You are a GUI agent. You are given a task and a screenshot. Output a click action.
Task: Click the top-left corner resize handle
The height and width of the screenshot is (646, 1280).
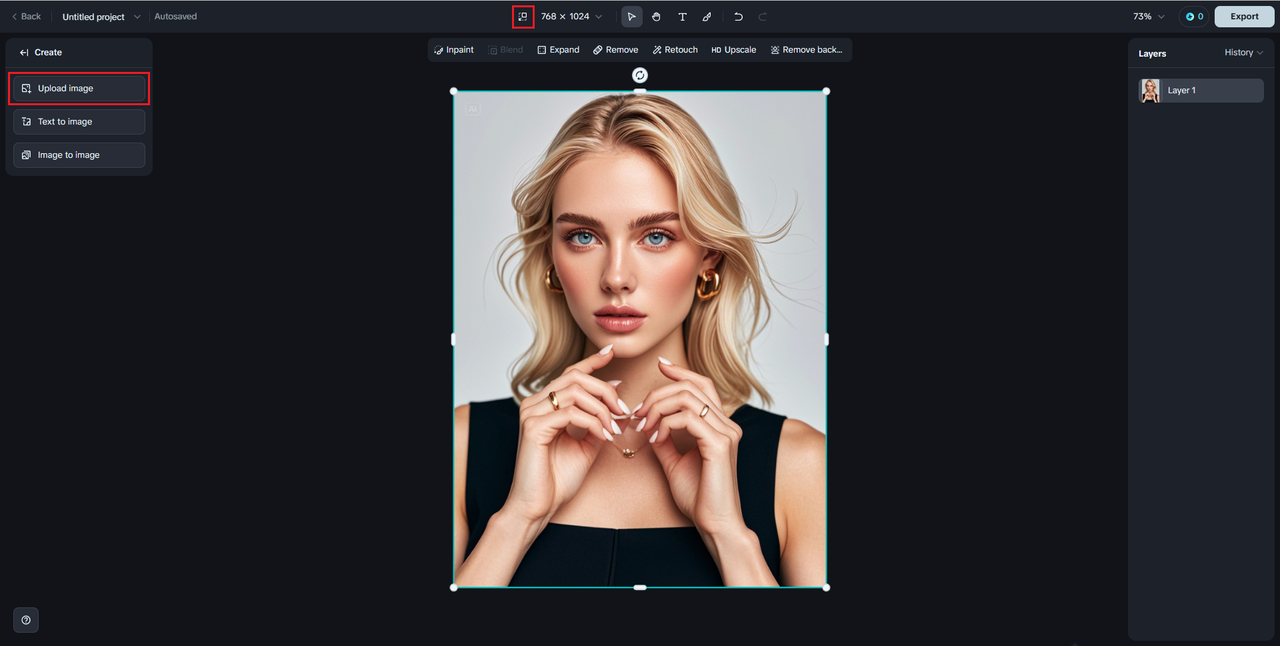tap(454, 91)
